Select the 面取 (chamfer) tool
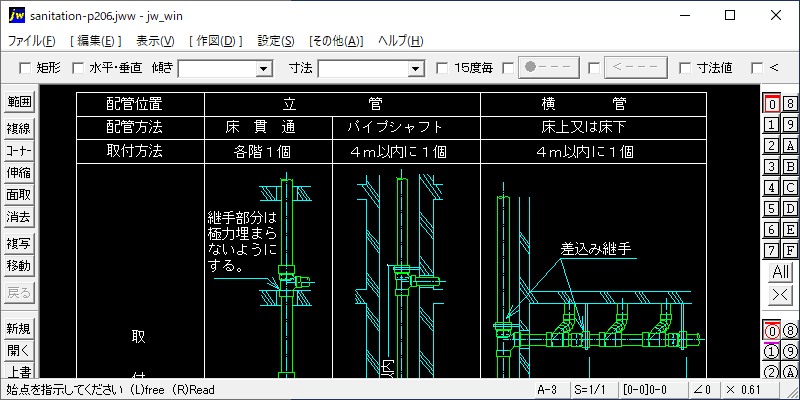 [x=19, y=195]
